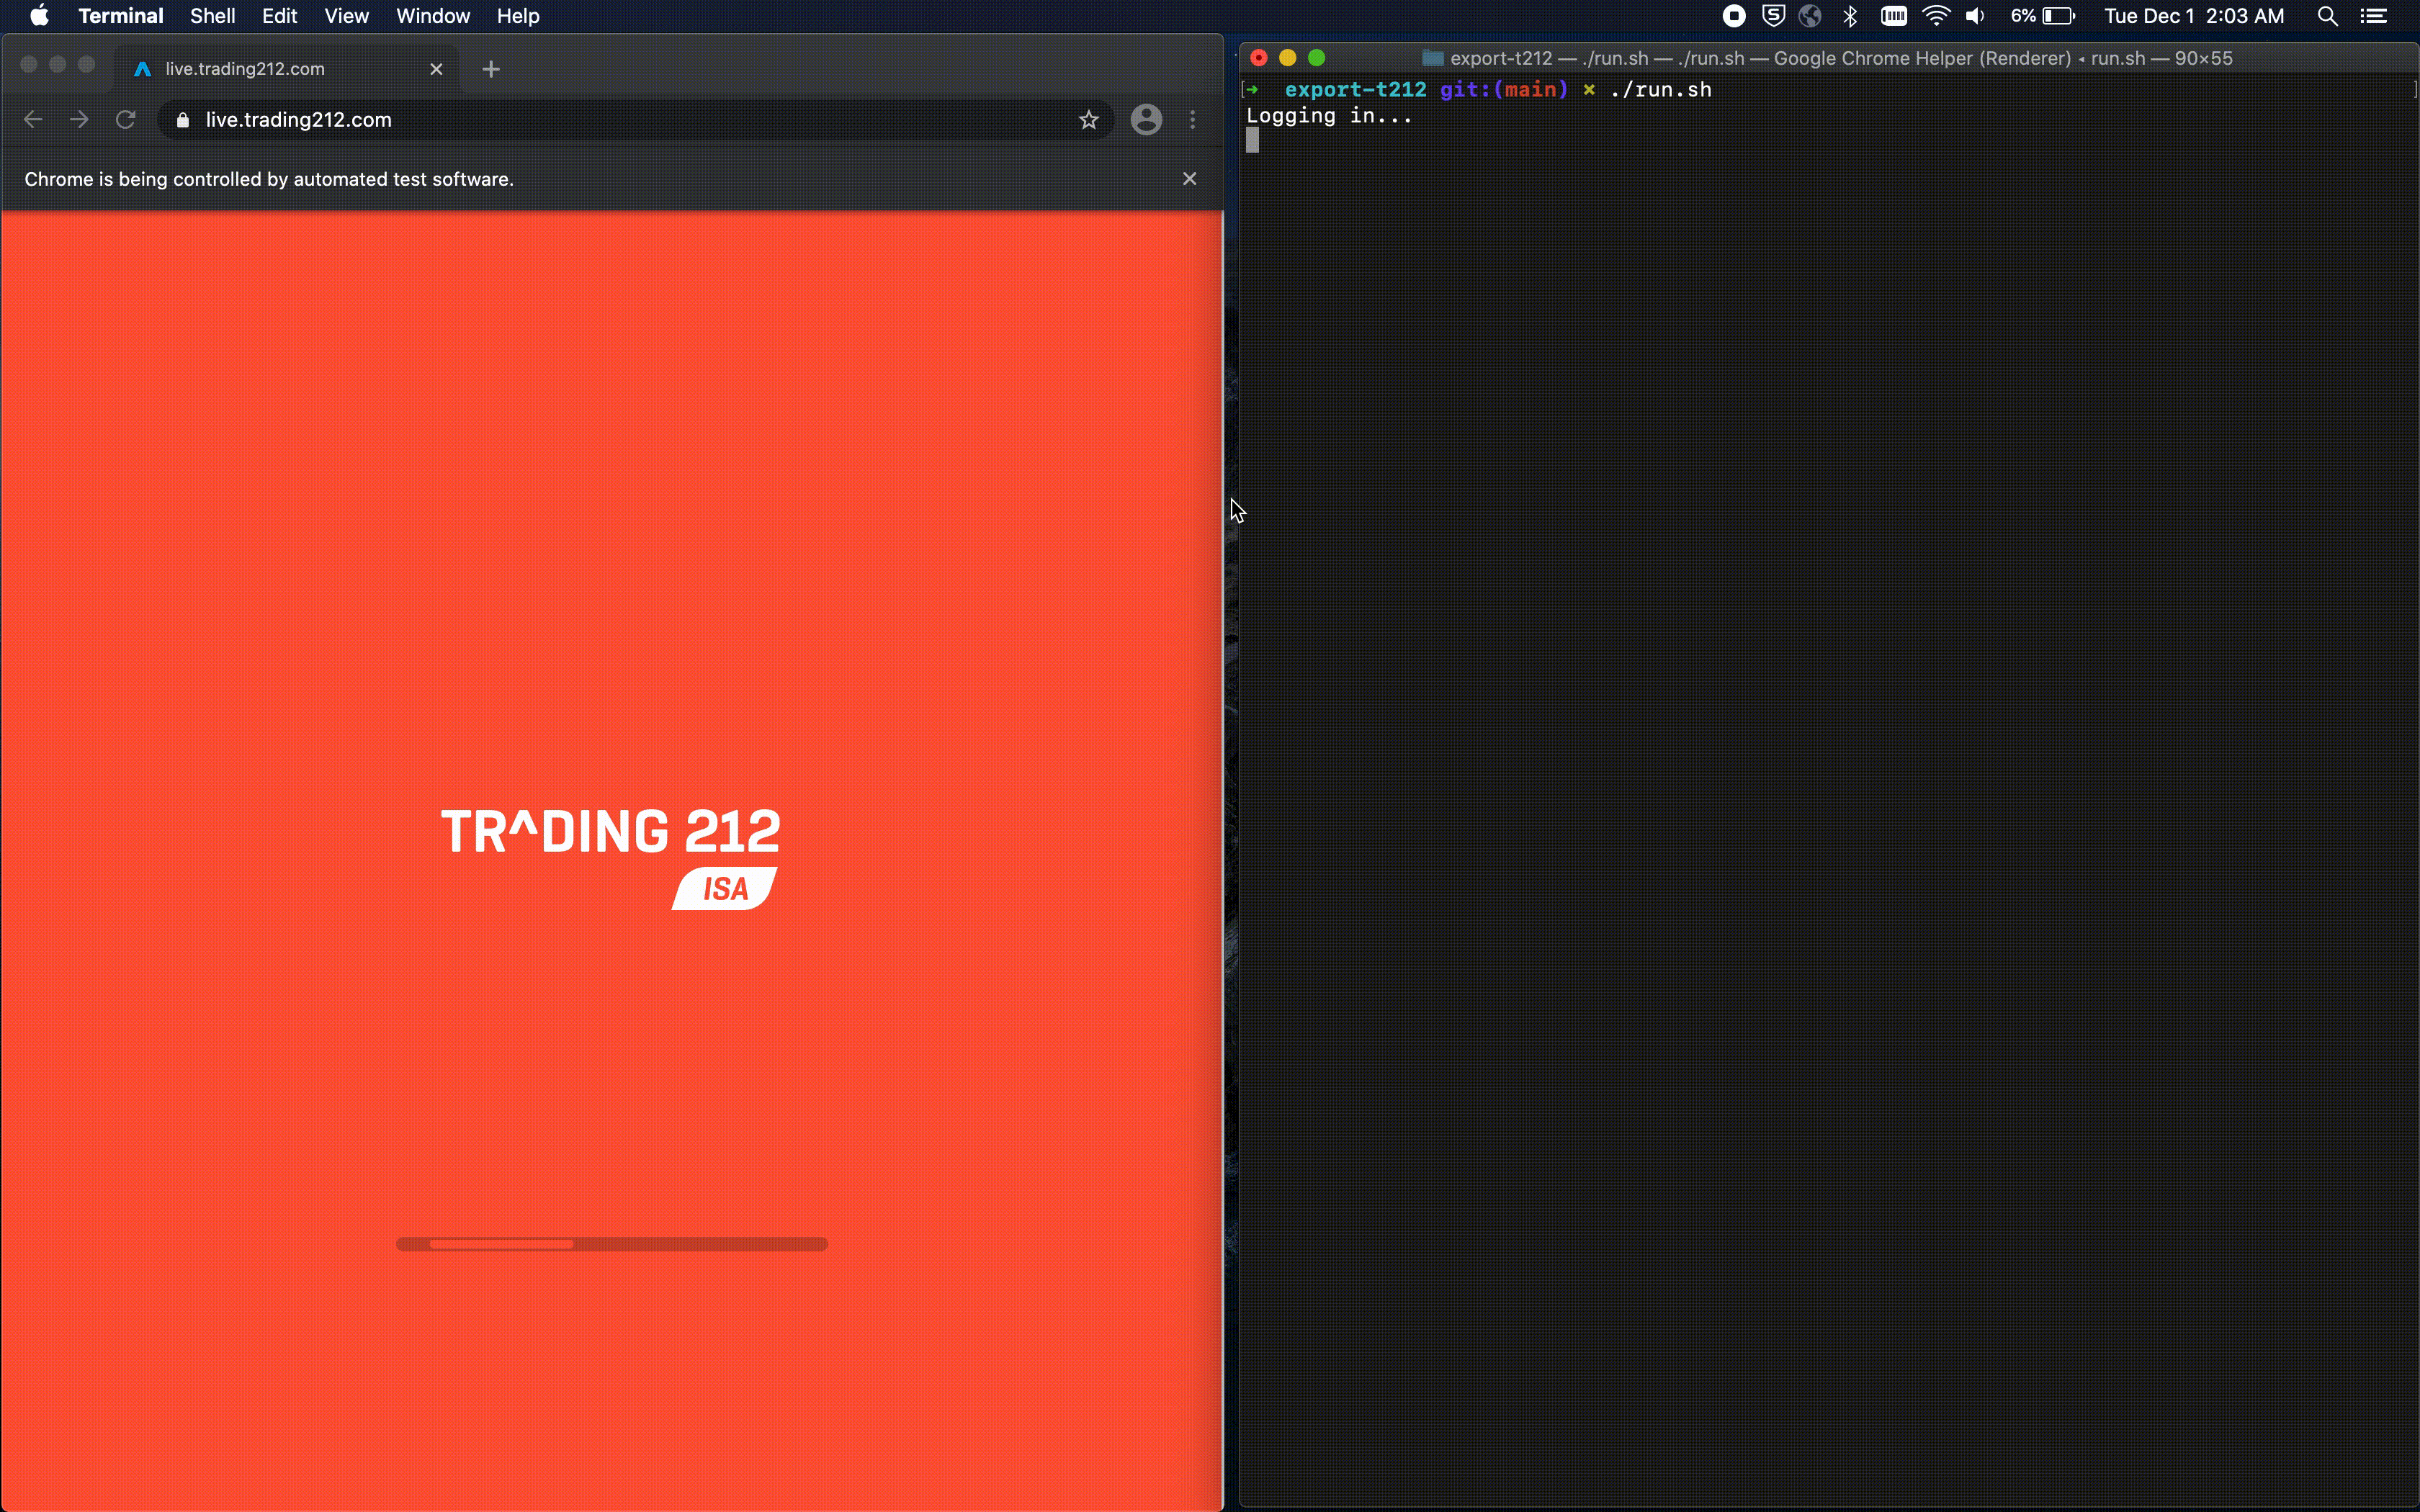Click the Trading 212 favicon on the tab
The height and width of the screenshot is (1512, 2420).
point(143,68)
